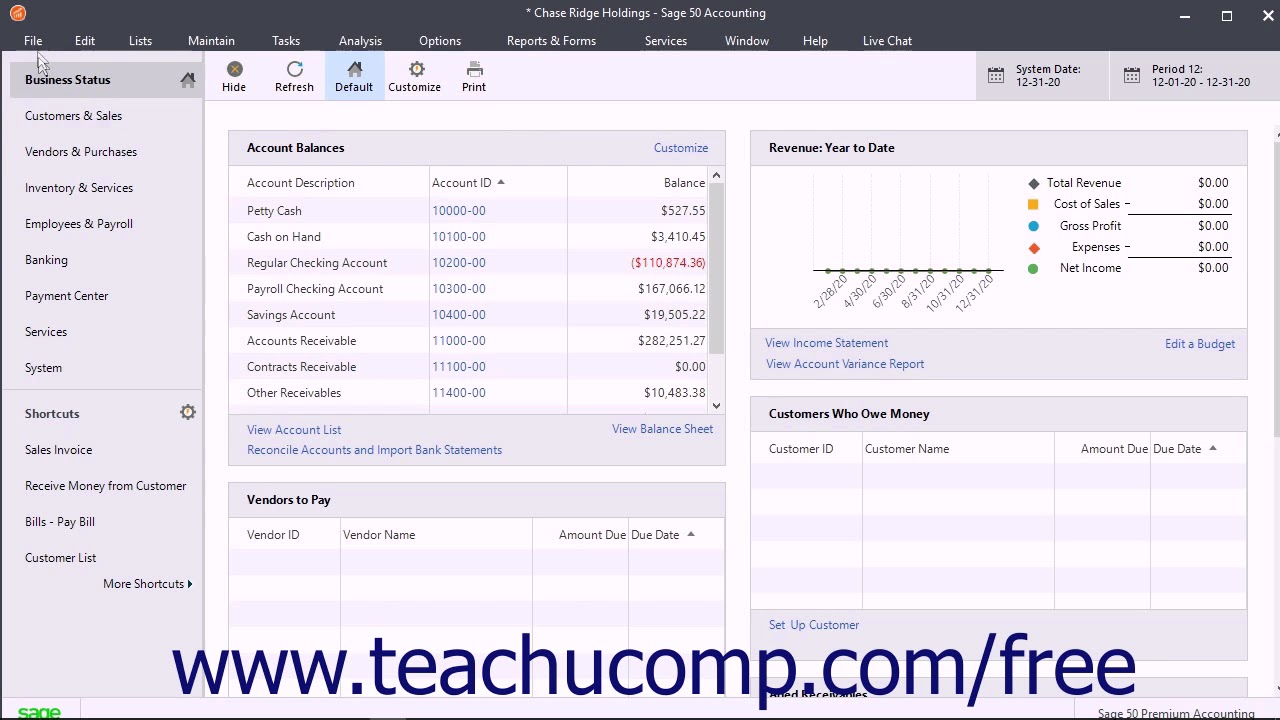Click the Vendor Name column header
Image resolution: width=1280 pixels, height=720 pixels.
379,535
